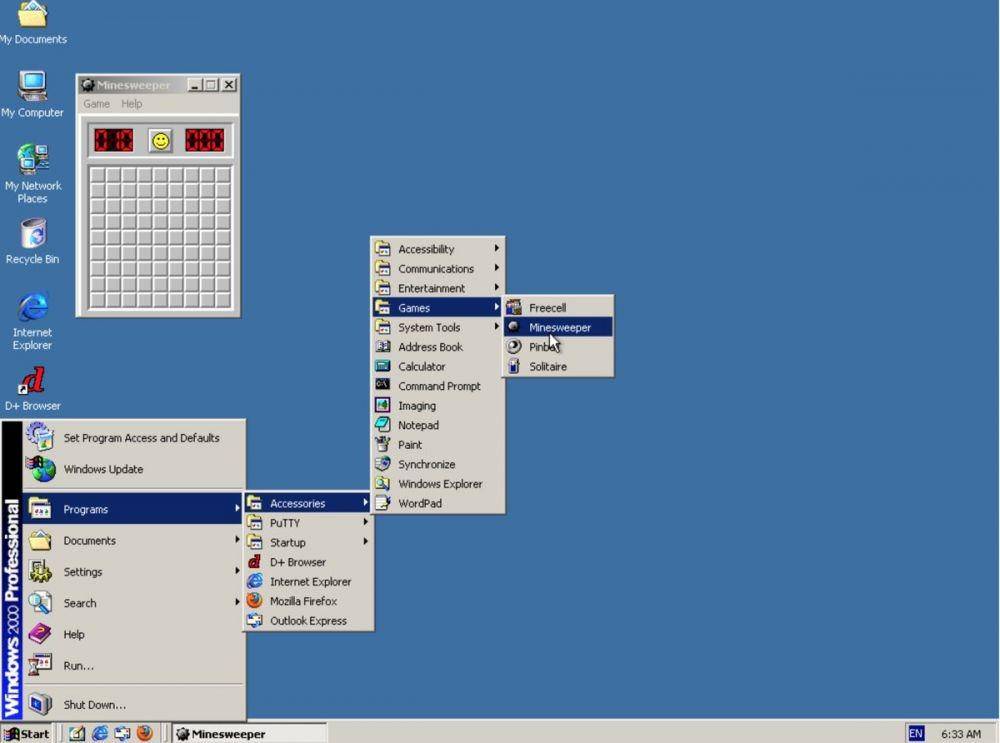
Task: Open Notepad from Accessories menu
Action: click(438, 425)
